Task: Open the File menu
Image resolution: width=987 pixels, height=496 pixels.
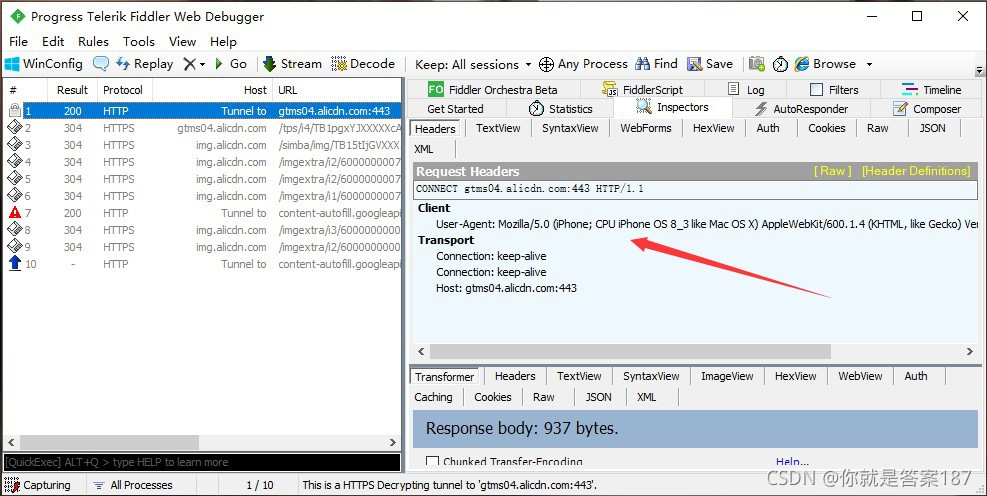Action: (18, 42)
